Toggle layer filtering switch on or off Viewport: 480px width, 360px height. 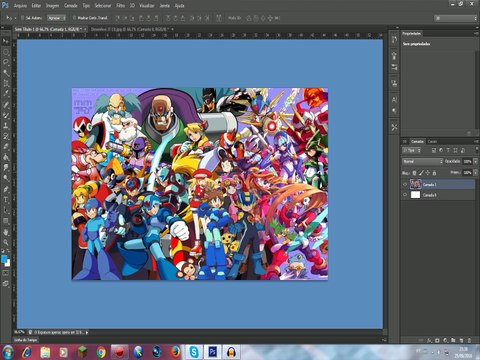[476, 150]
